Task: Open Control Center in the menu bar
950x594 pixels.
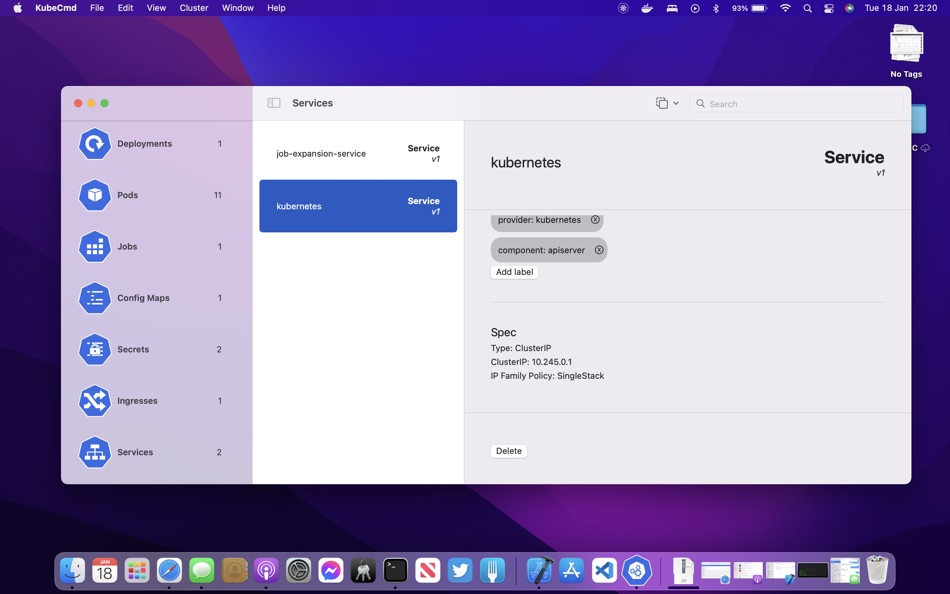Action: (x=829, y=8)
